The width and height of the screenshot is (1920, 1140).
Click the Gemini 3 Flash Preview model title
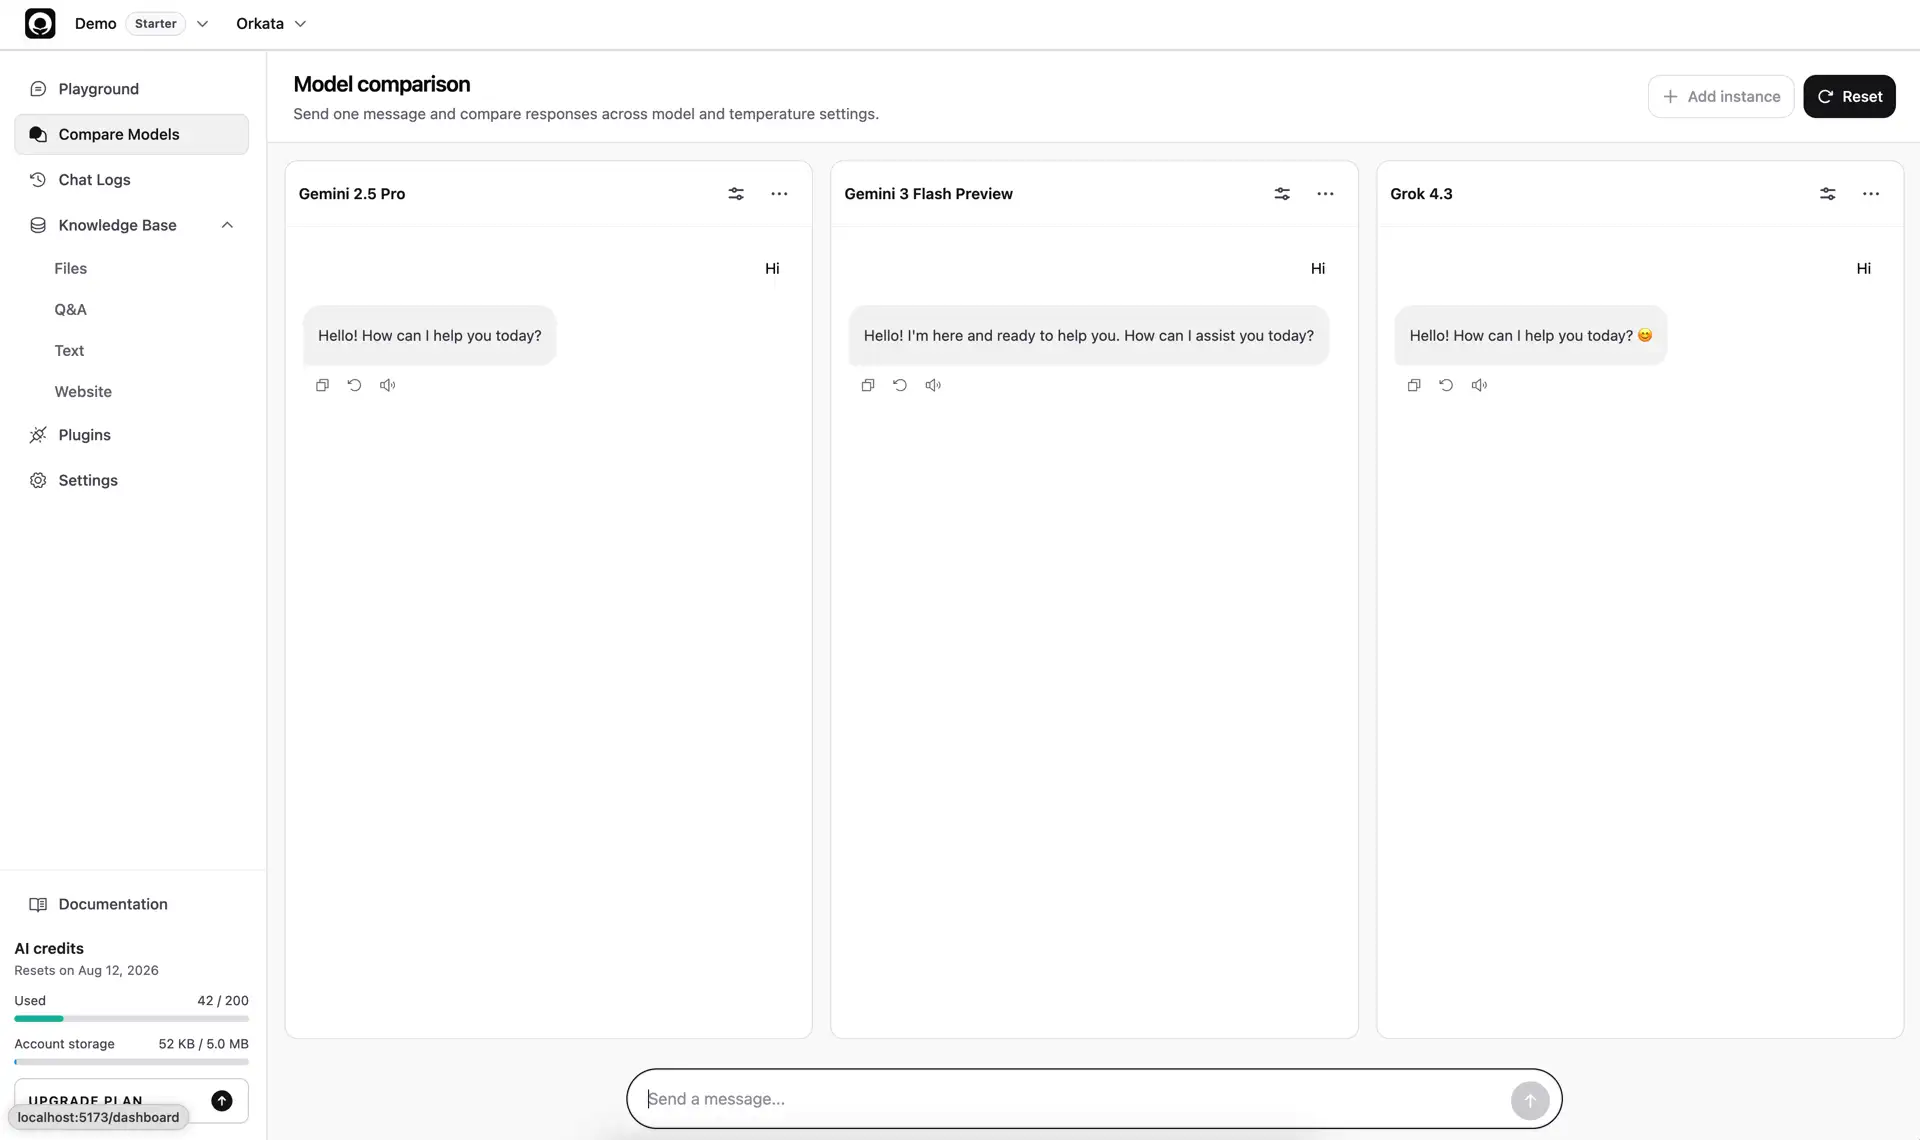coord(928,194)
